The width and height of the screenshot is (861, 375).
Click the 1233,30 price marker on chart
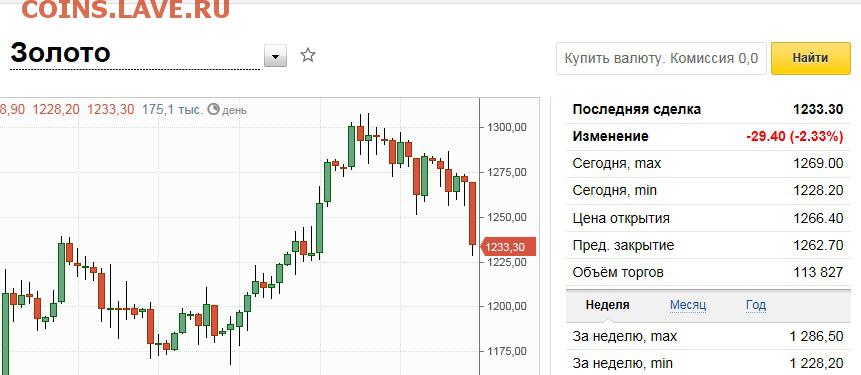tap(504, 248)
